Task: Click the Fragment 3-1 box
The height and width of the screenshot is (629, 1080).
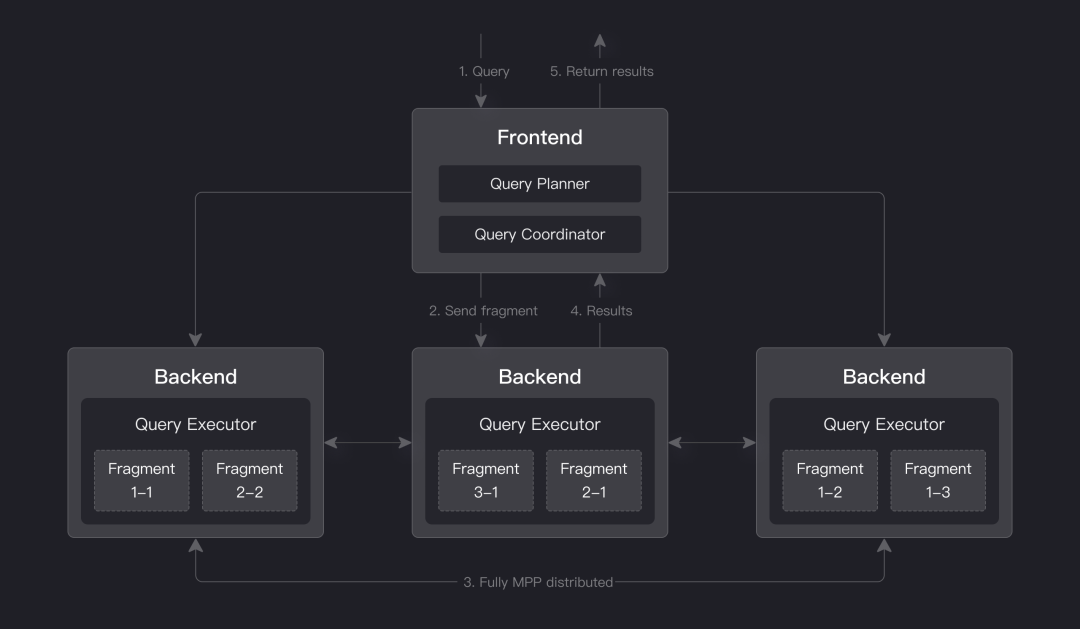Action: [485, 480]
